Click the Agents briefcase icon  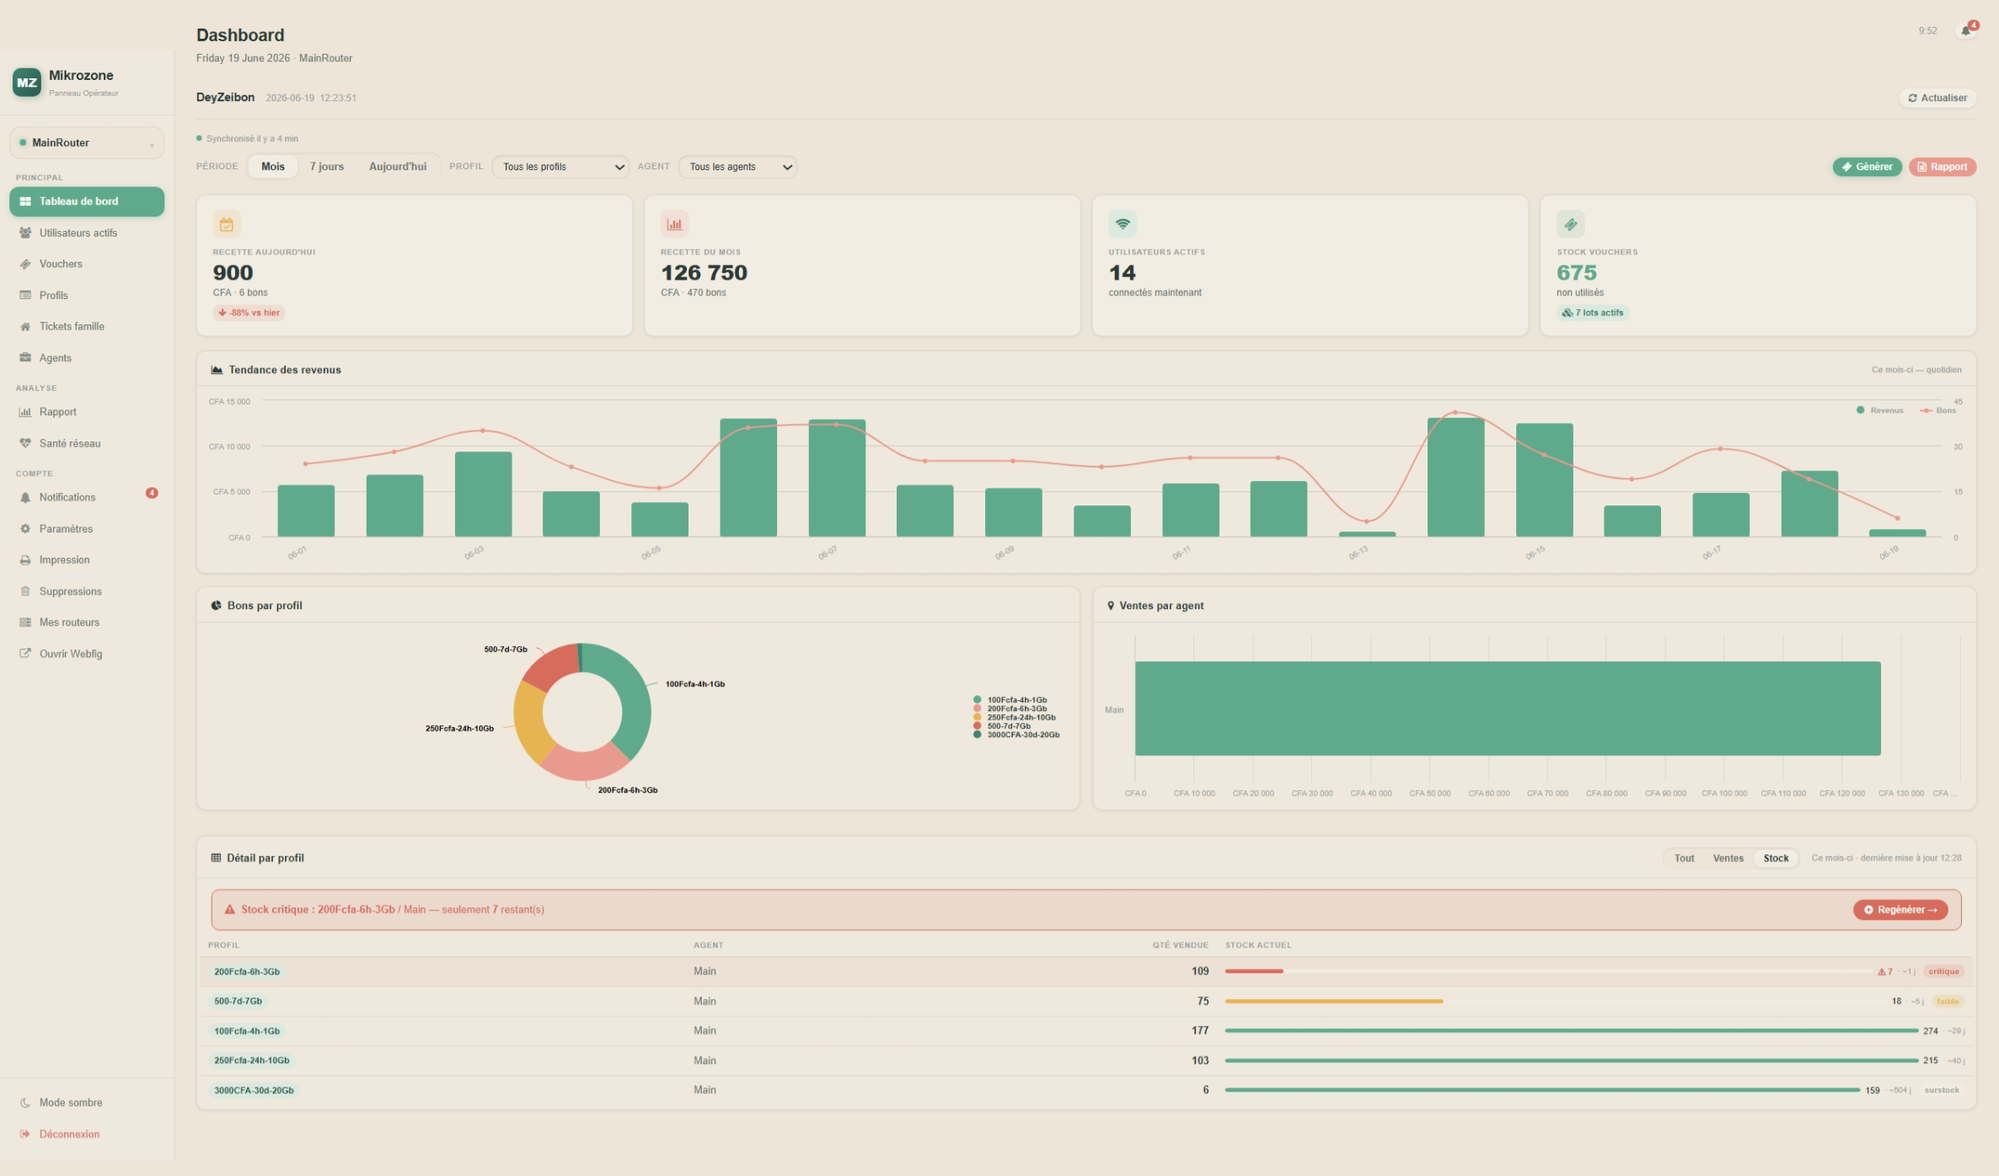click(25, 358)
